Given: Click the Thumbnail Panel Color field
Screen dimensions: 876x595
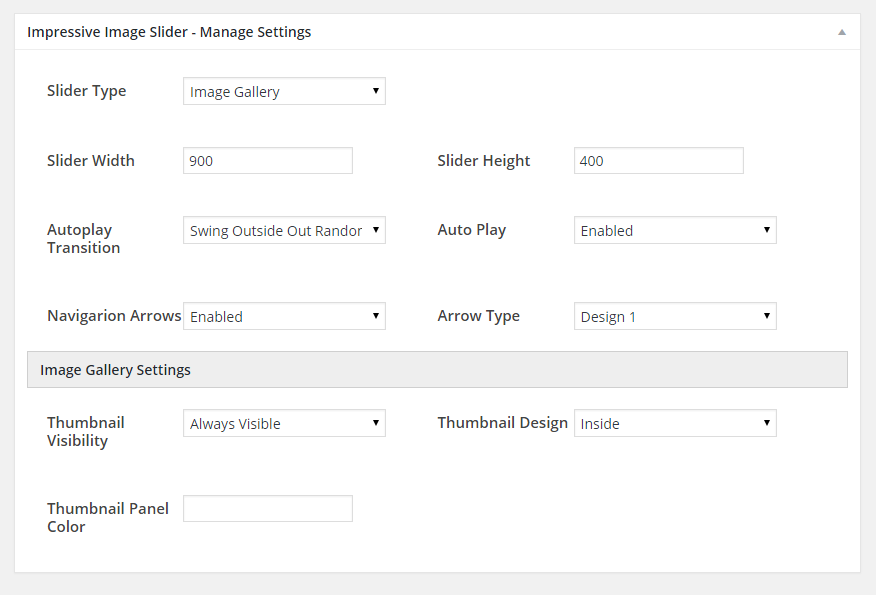Looking at the screenshot, I should (x=268, y=508).
